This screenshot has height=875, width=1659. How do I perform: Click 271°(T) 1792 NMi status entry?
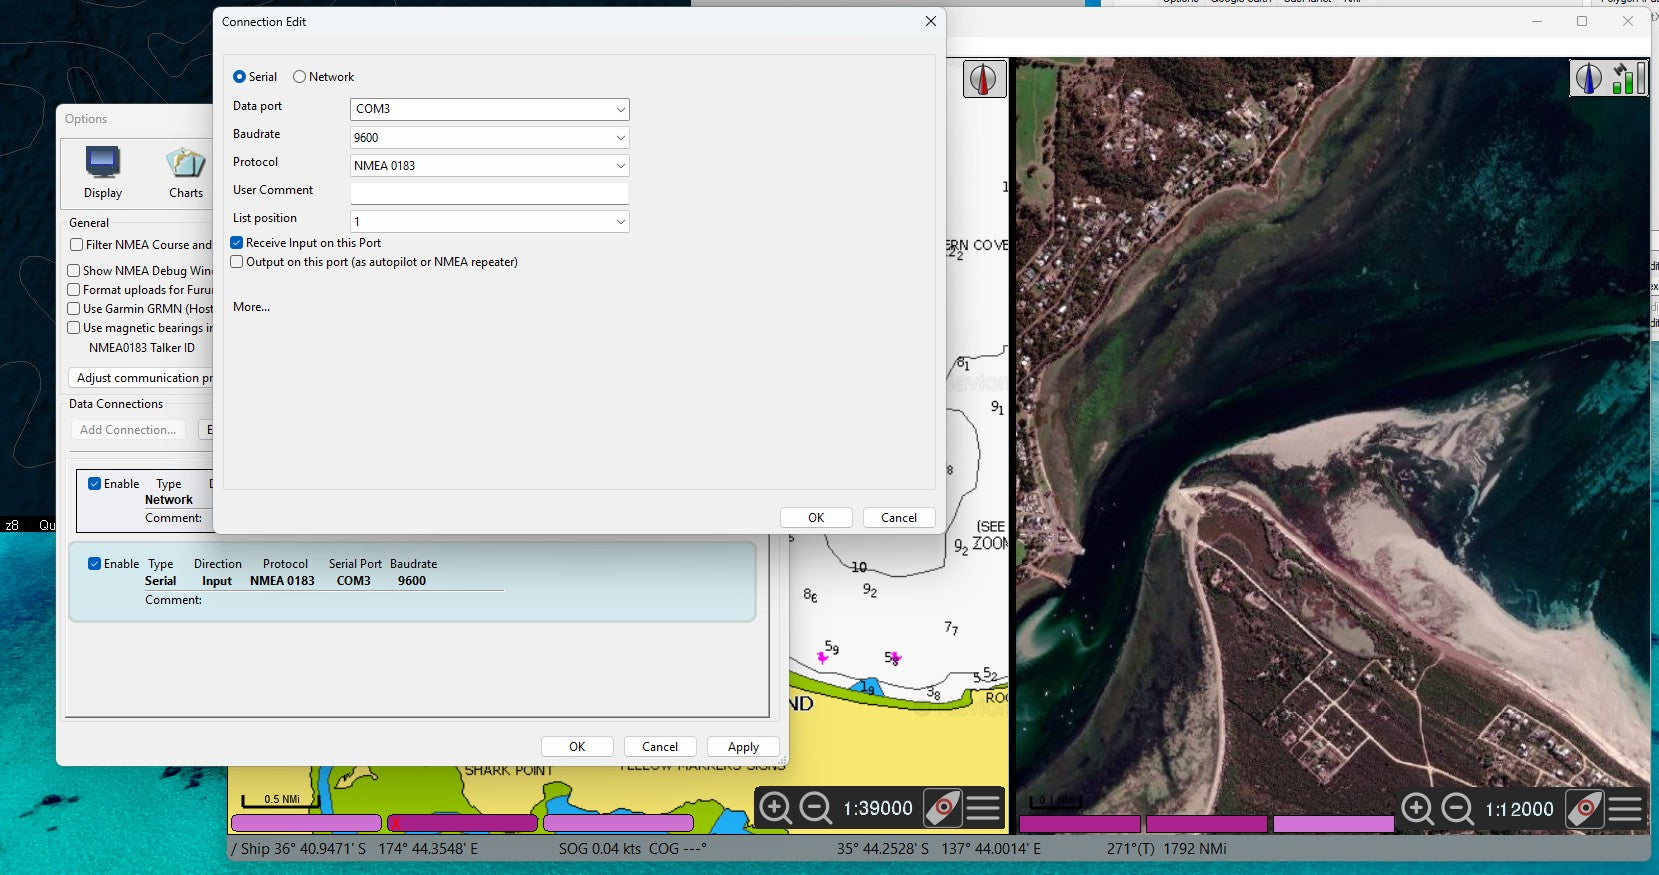click(1166, 849)
